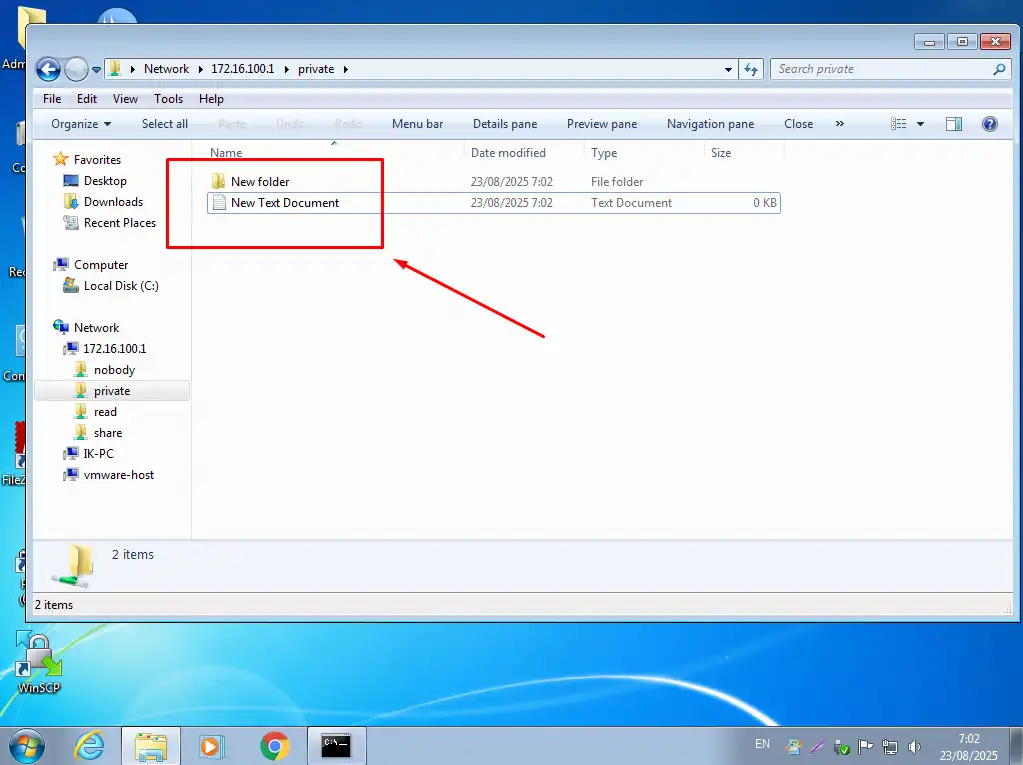Expand the address bar history dropdown

point(729,69)
